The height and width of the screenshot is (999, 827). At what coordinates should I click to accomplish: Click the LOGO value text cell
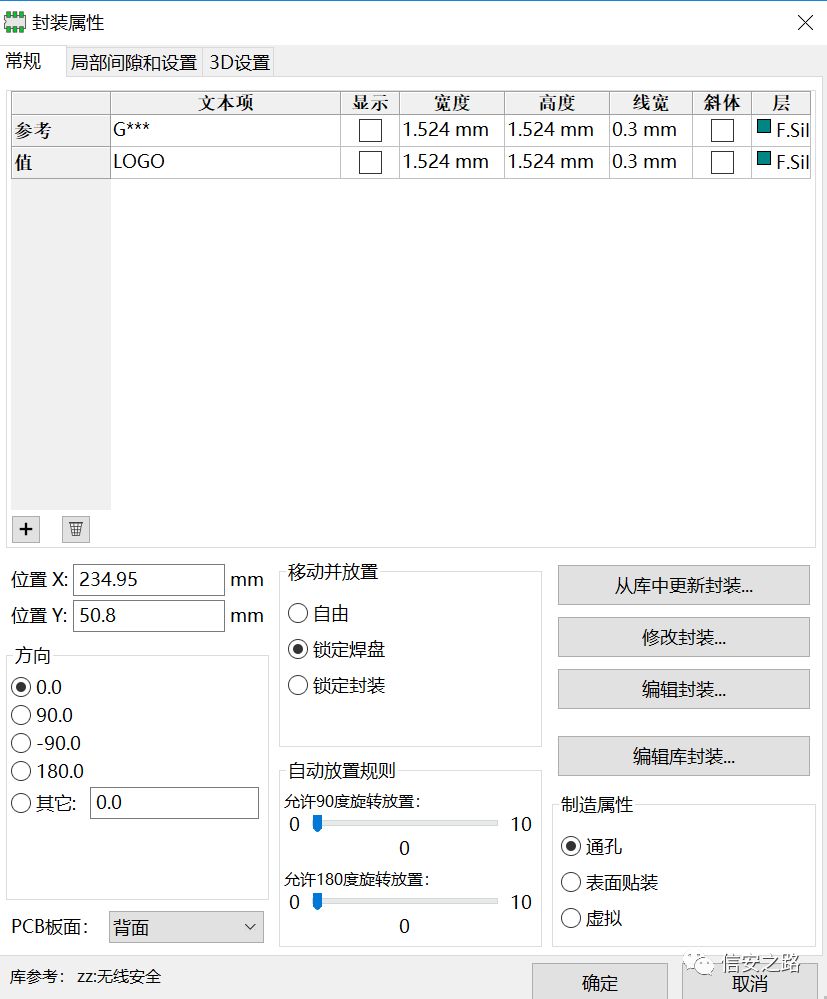226,162
